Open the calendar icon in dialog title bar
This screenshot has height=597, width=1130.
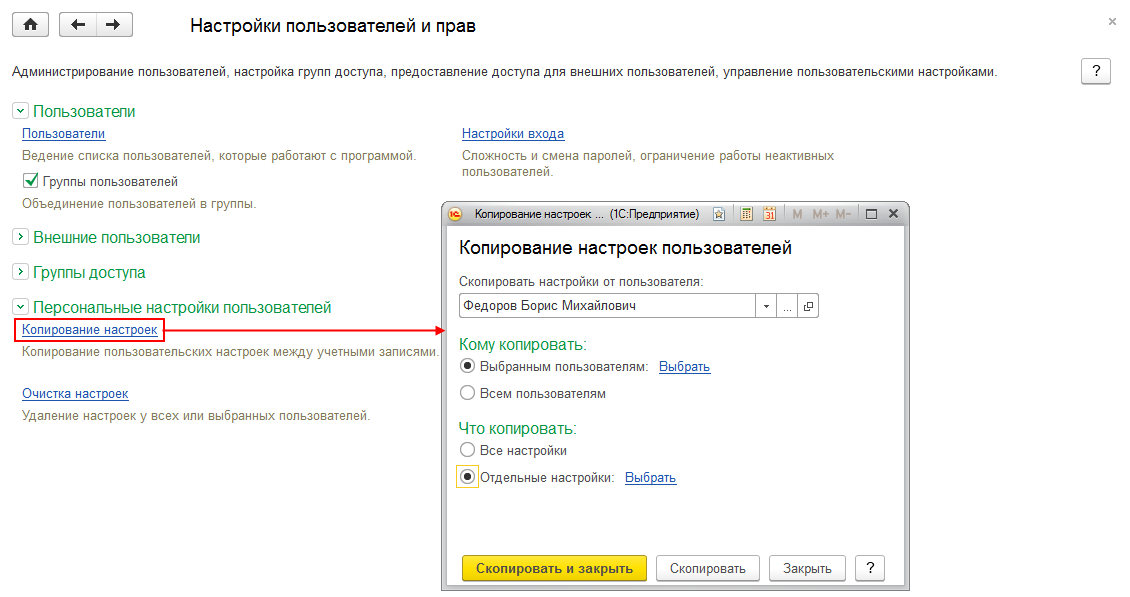coord(770,214)
